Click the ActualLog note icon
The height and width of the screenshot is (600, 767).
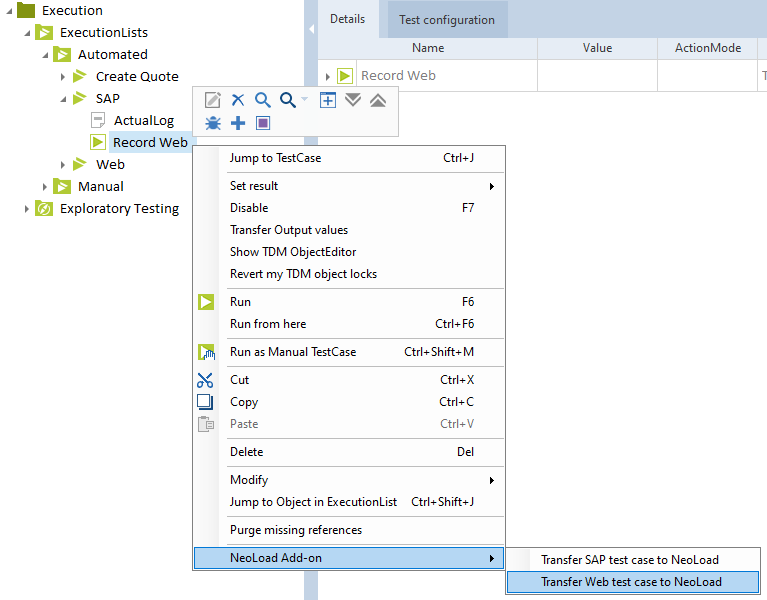tap(98, 120)
